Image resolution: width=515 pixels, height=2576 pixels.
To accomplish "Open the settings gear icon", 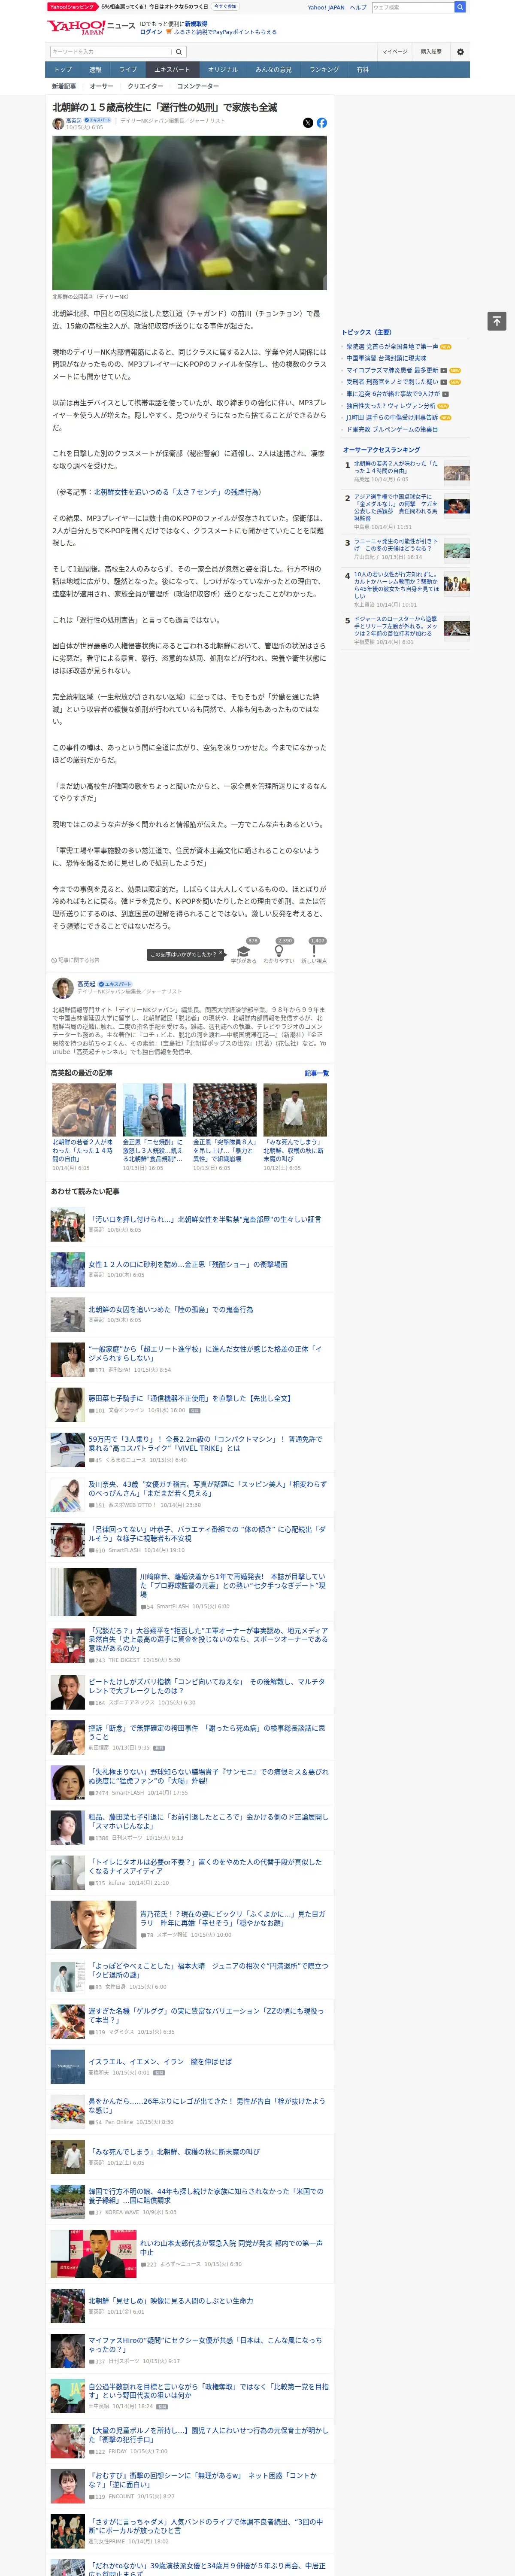I will [x=460, y=52].
